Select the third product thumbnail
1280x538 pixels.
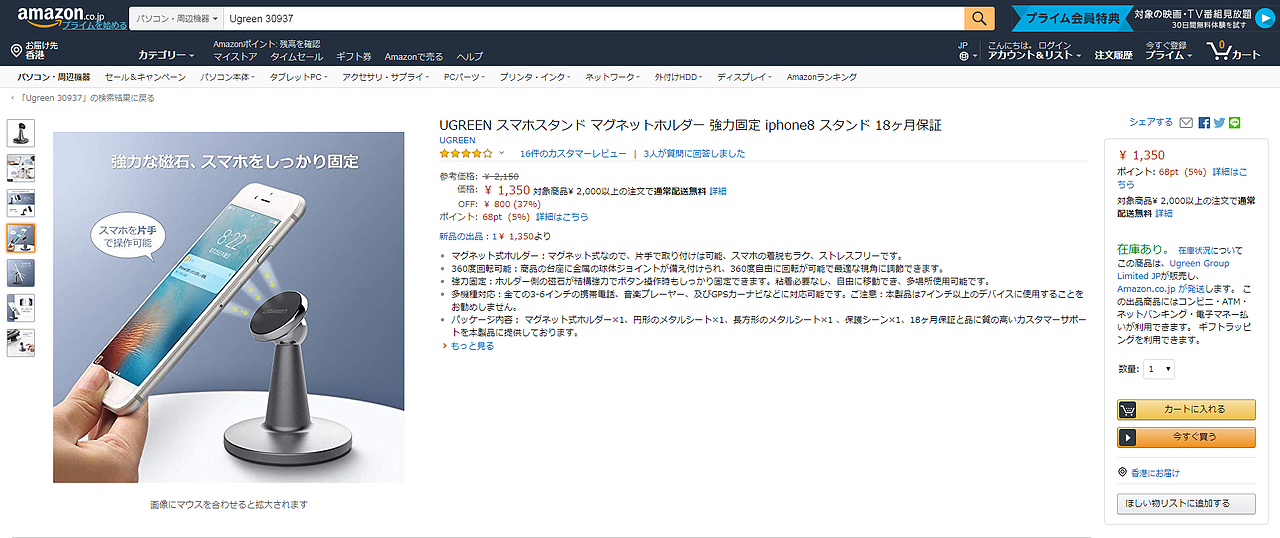[21, 202]
